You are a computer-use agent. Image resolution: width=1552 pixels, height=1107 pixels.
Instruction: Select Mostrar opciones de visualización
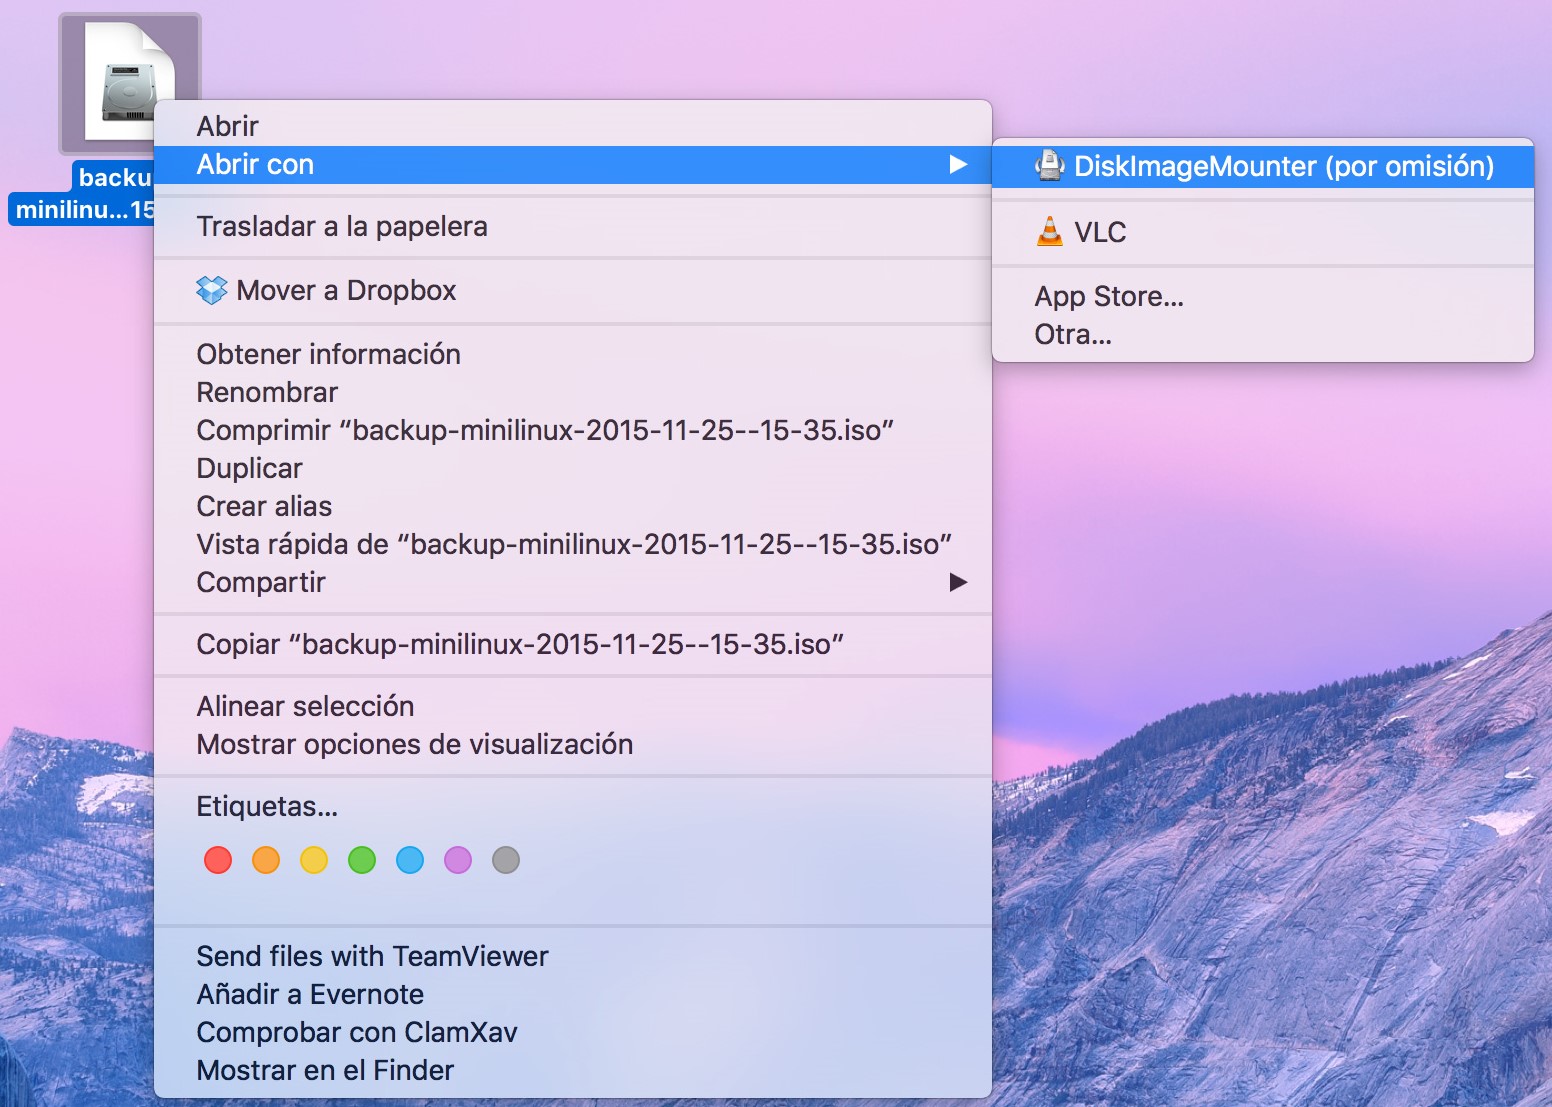click(573, 744)
